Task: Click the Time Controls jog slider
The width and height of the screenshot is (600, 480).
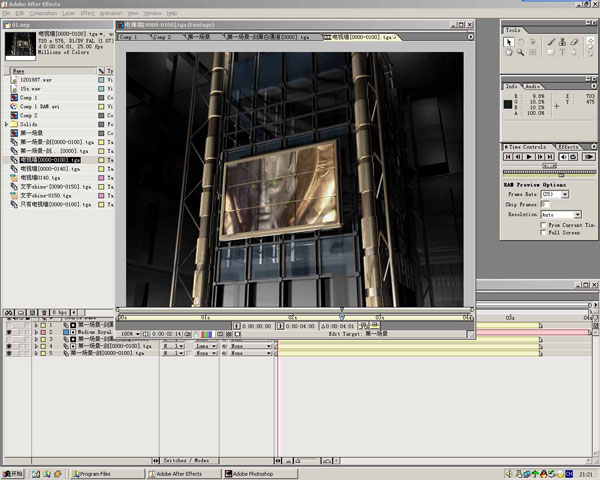Action: [549, 166]
